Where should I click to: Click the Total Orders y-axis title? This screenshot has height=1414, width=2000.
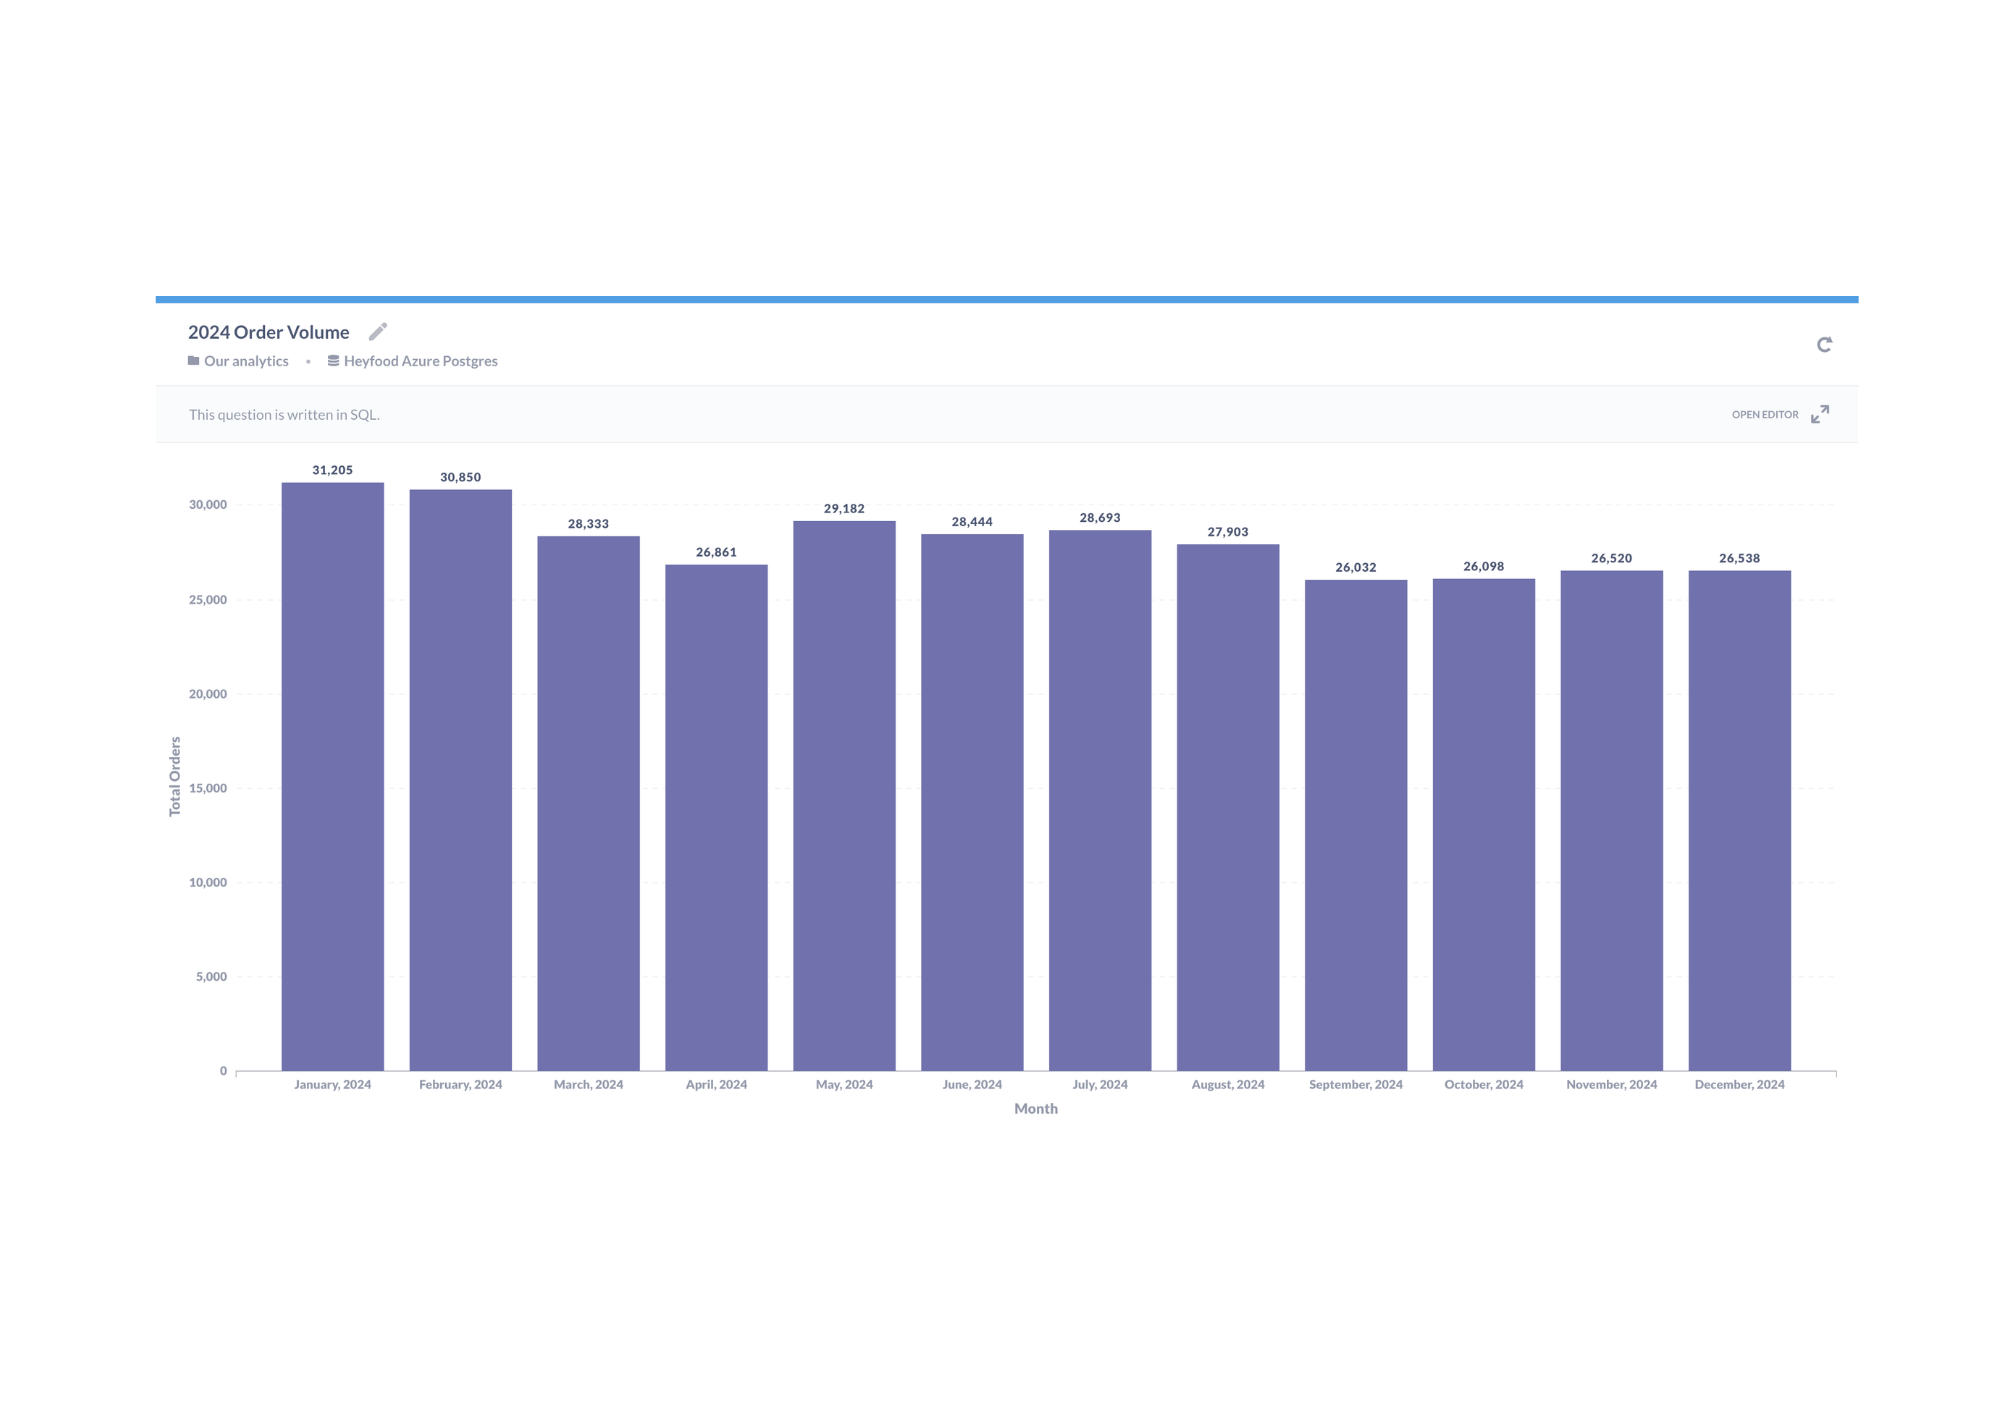tap(175, 777)
